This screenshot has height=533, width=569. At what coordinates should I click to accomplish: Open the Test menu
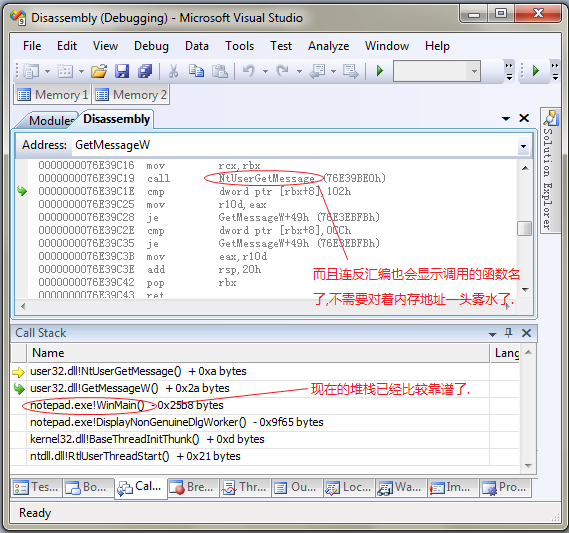(281, 46)
